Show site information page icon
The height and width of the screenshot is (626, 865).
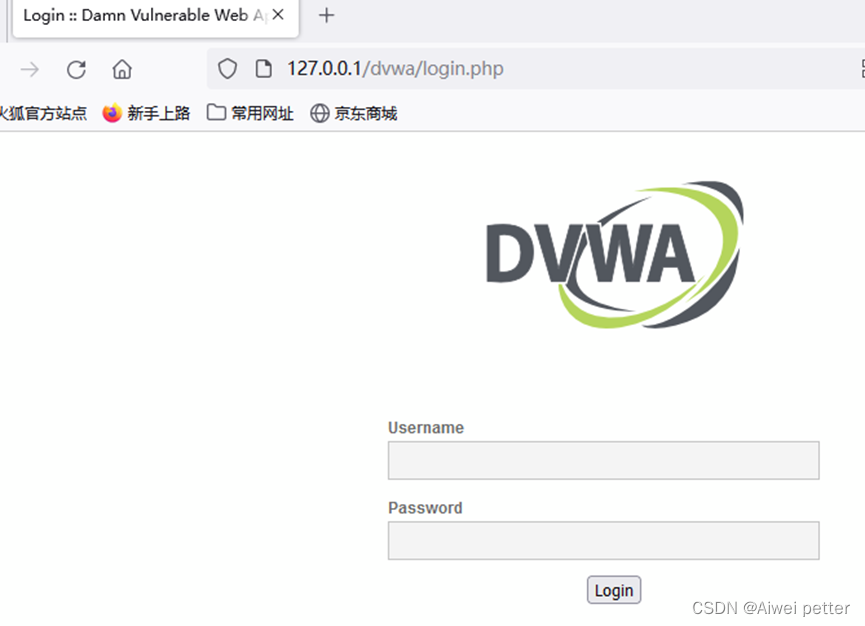[x=264, y=69]
